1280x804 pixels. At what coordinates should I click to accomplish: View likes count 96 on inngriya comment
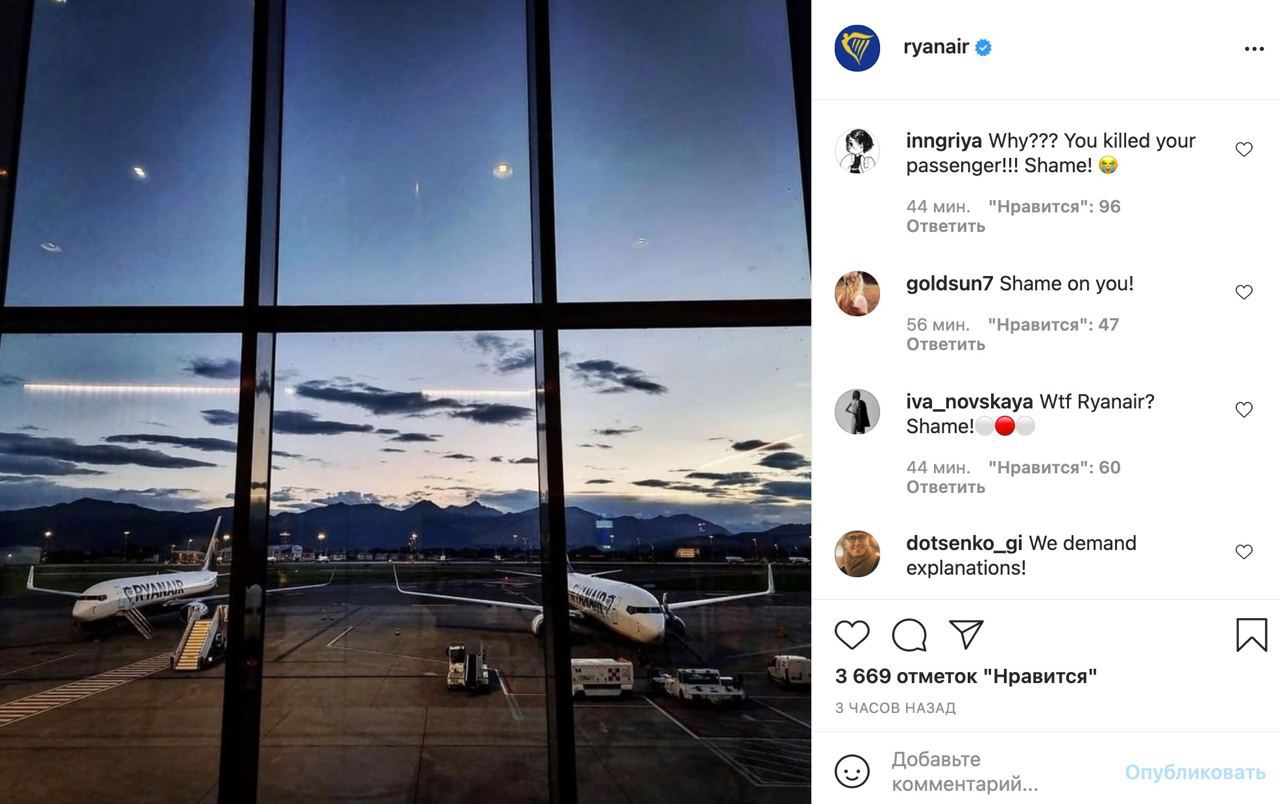[x=1054, y=206]
